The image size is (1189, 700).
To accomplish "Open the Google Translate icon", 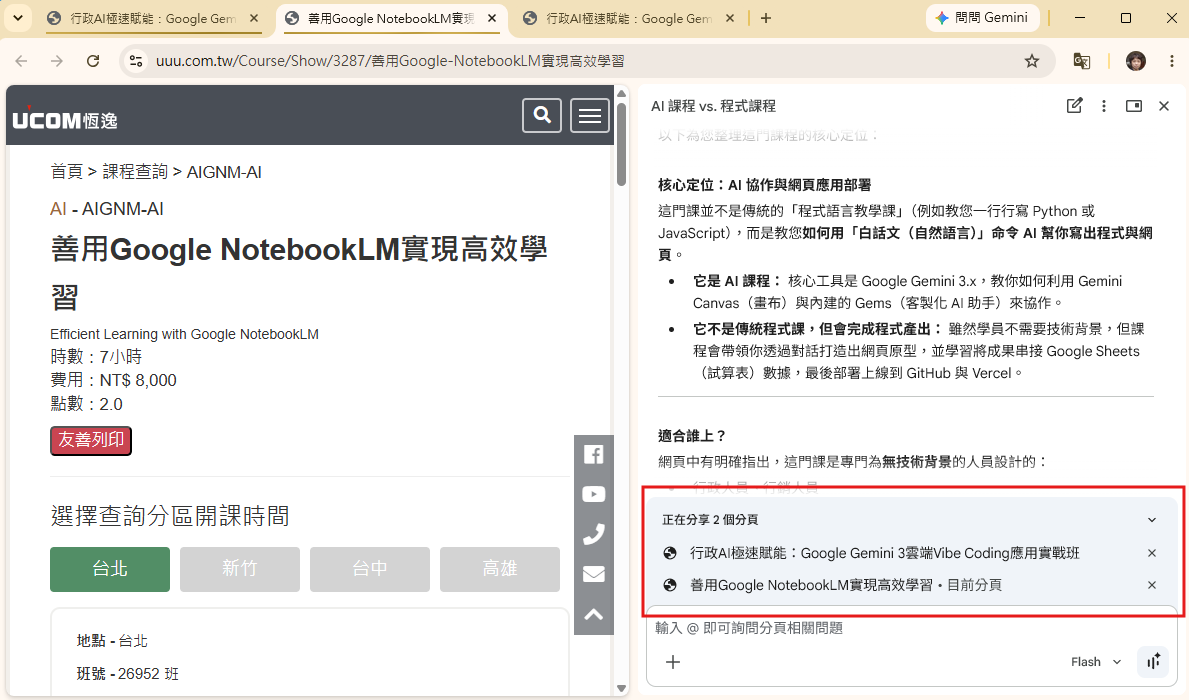I will tap(1082, 61).
